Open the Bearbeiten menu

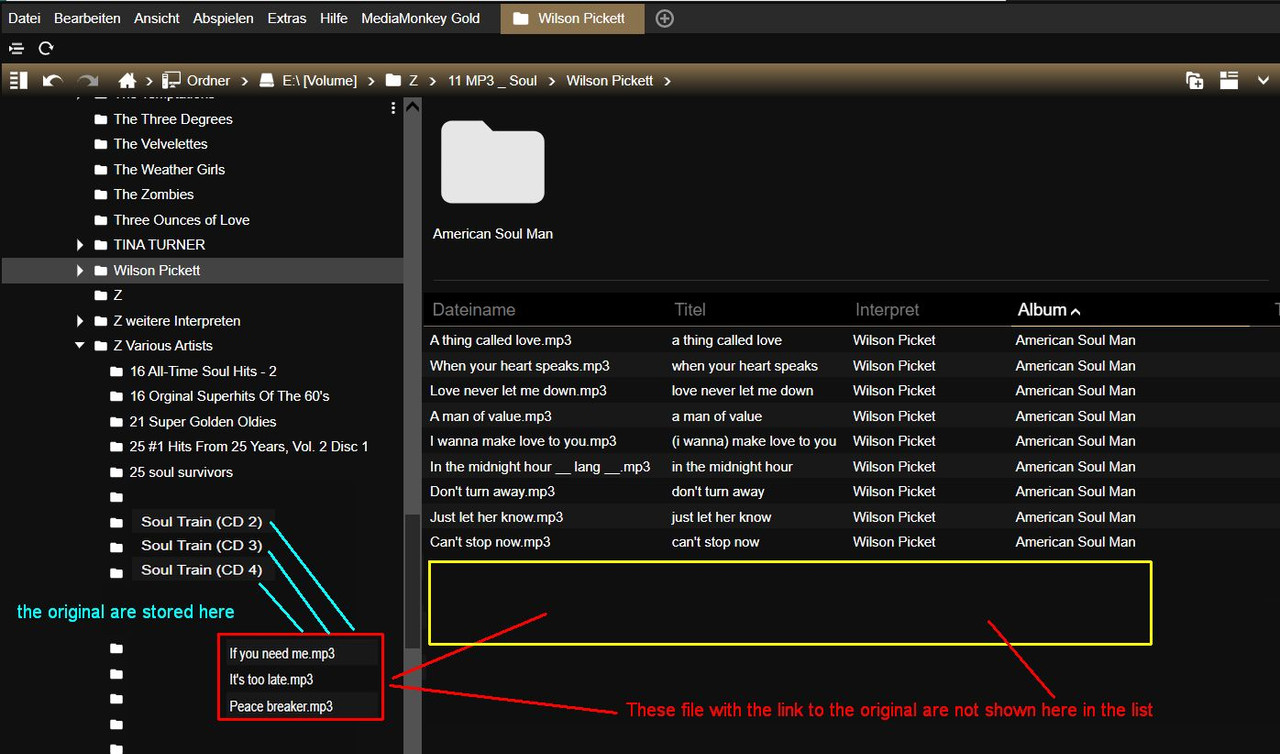point(87,18)
